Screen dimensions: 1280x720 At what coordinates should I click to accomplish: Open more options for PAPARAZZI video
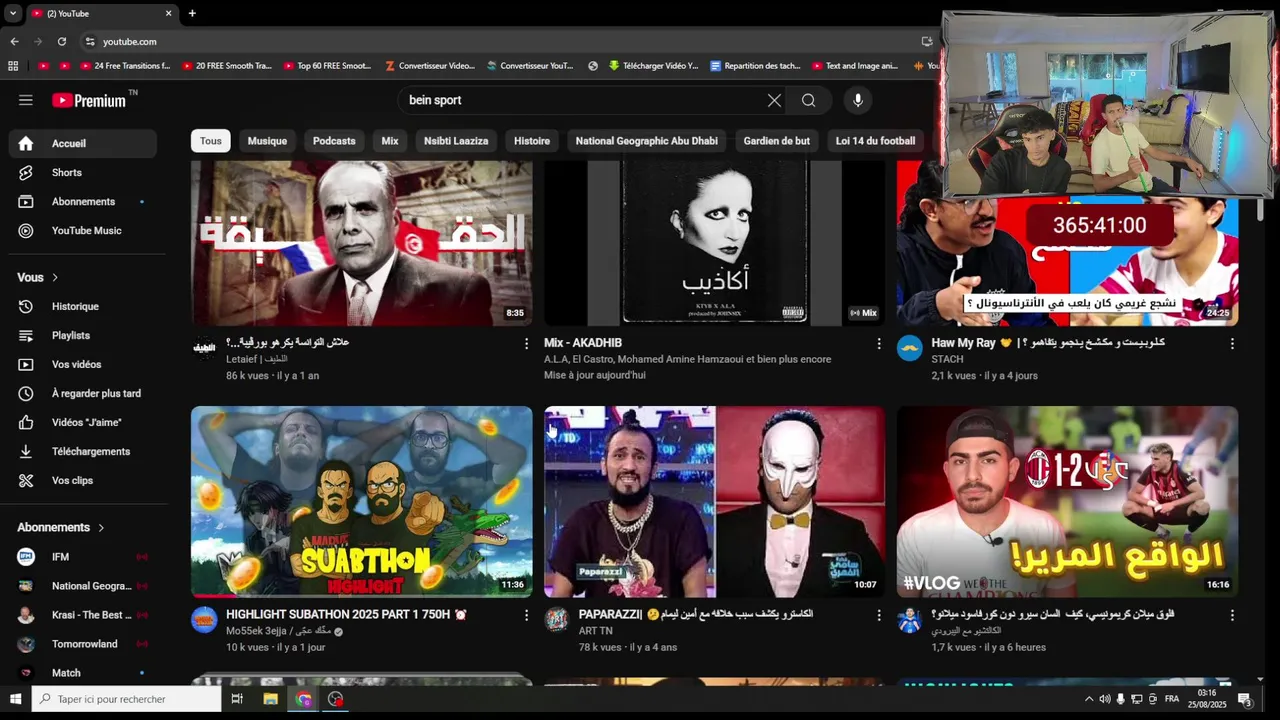click(x=879, y=615)
